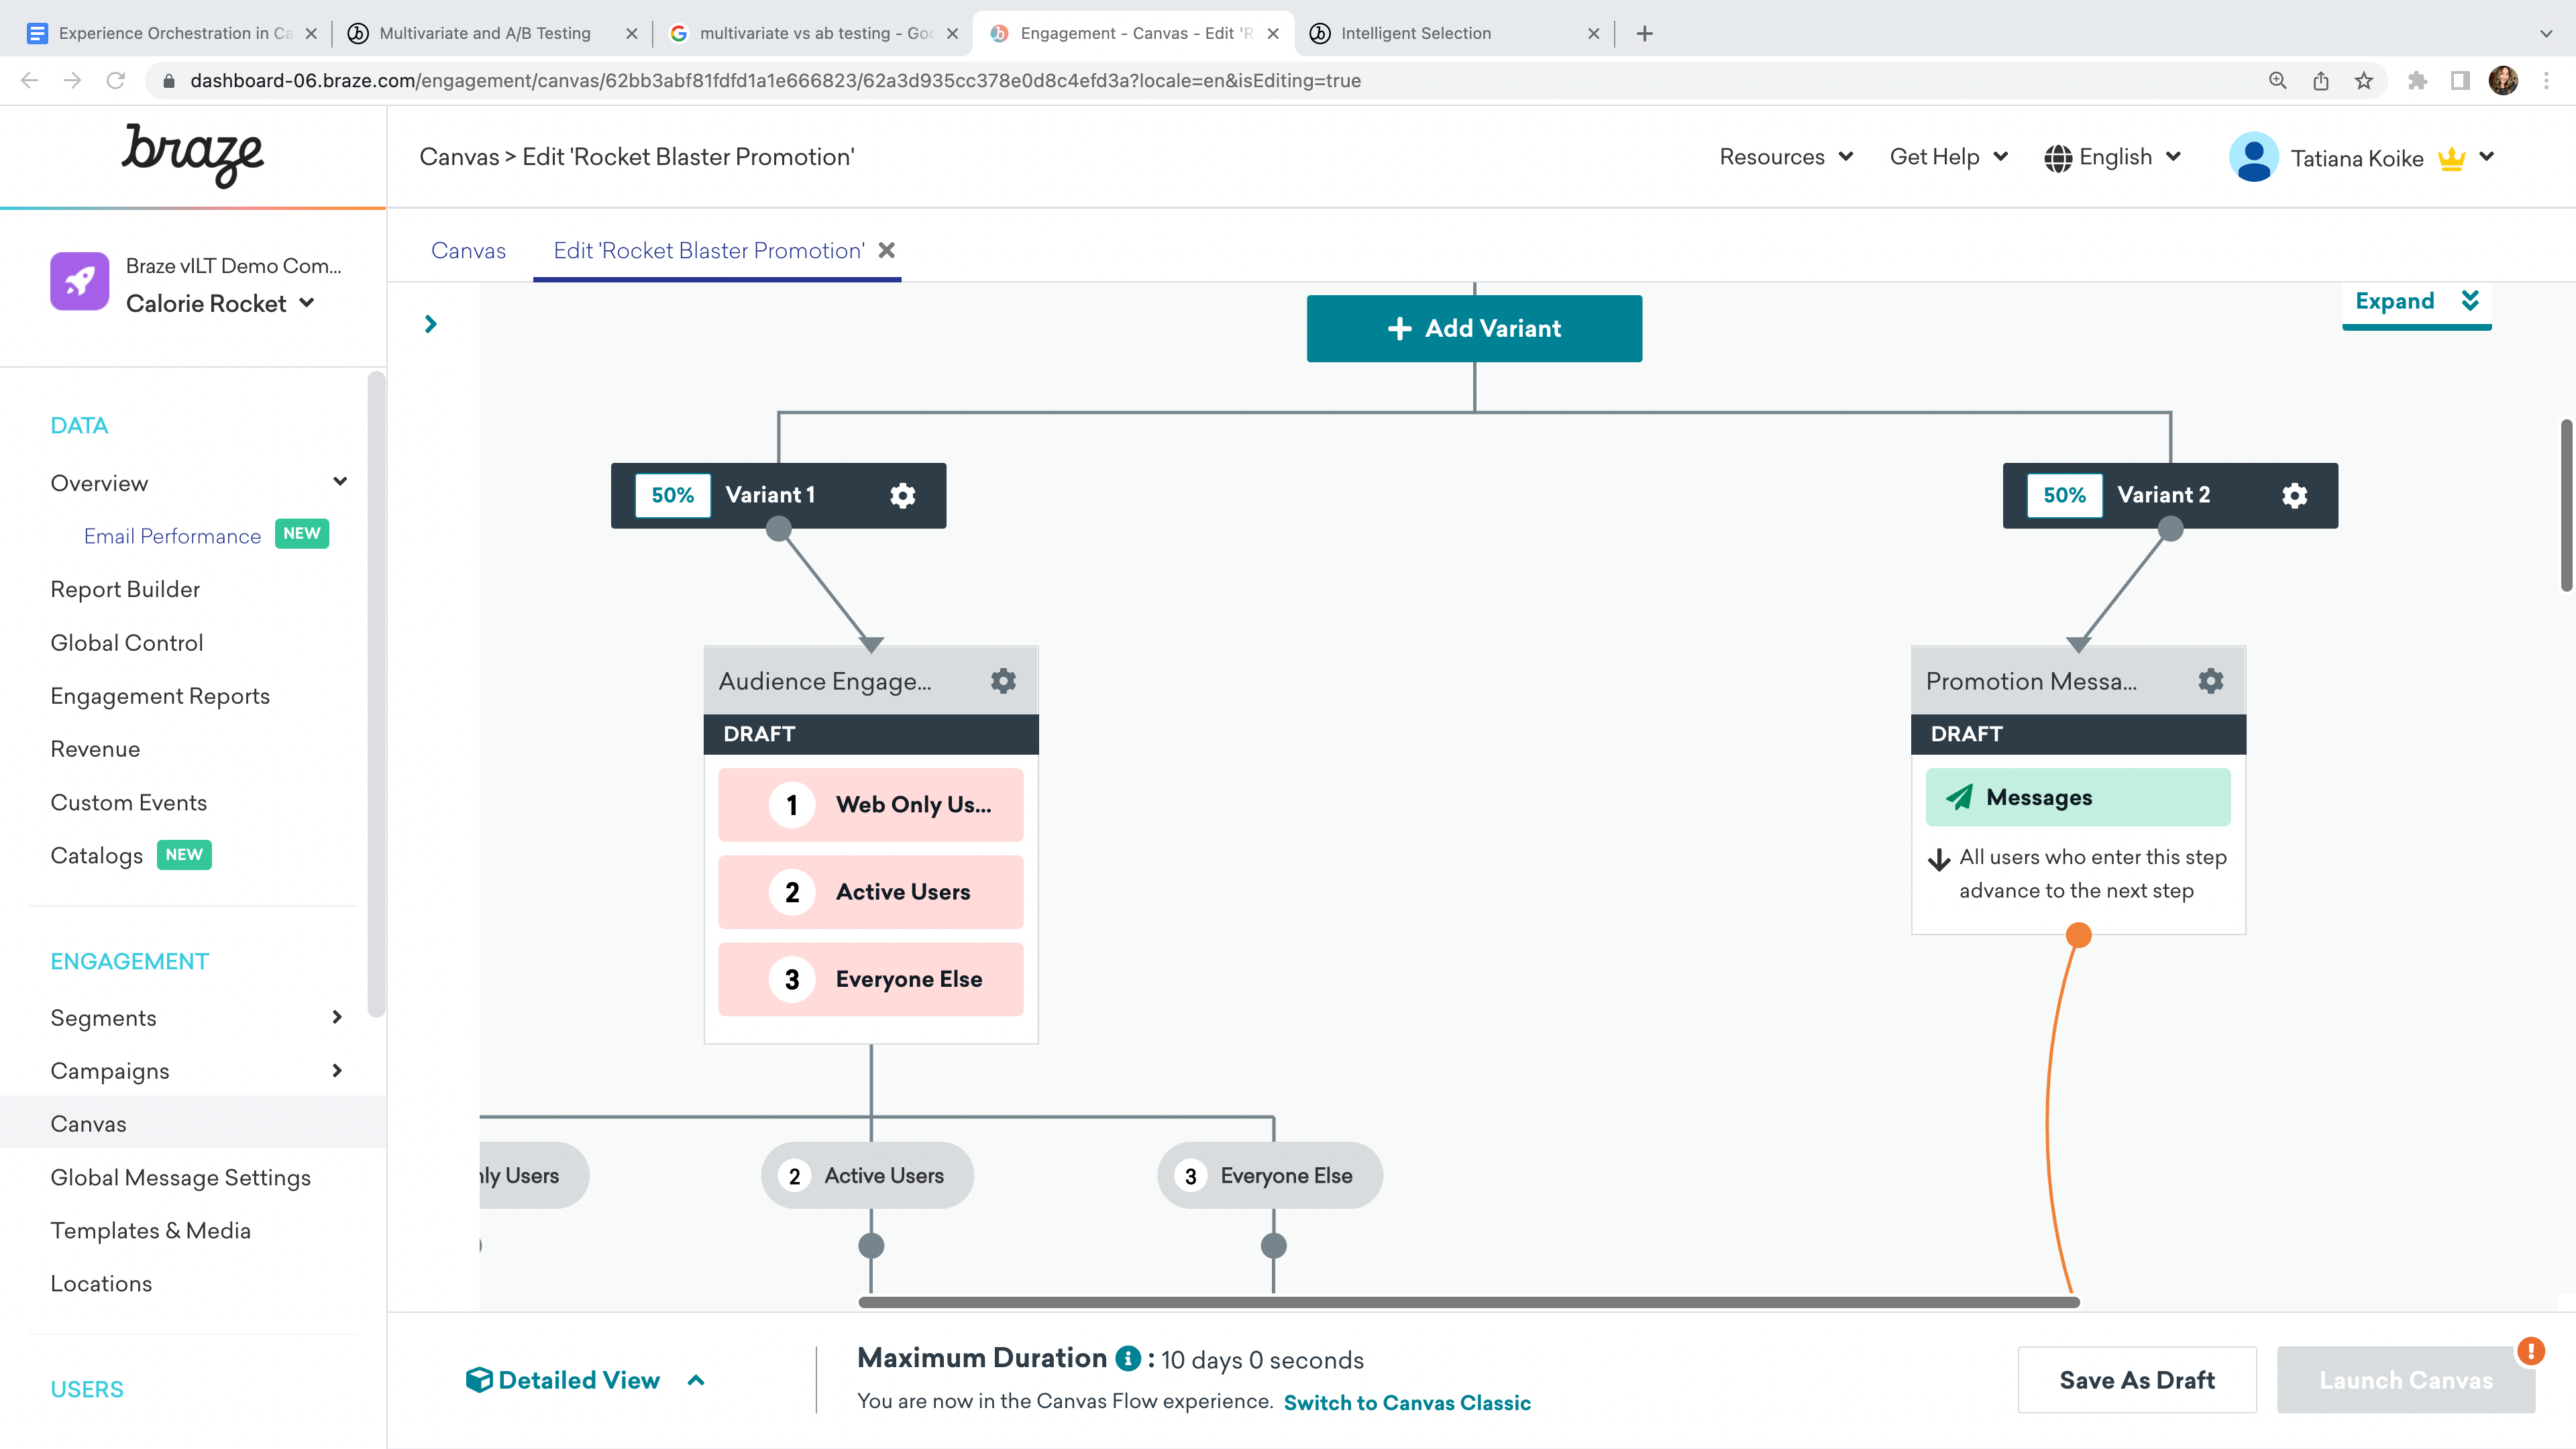Screen dimensions: 2576x1449
Task: Expand the collapsed left panel chevron
Action: point(431,324)
